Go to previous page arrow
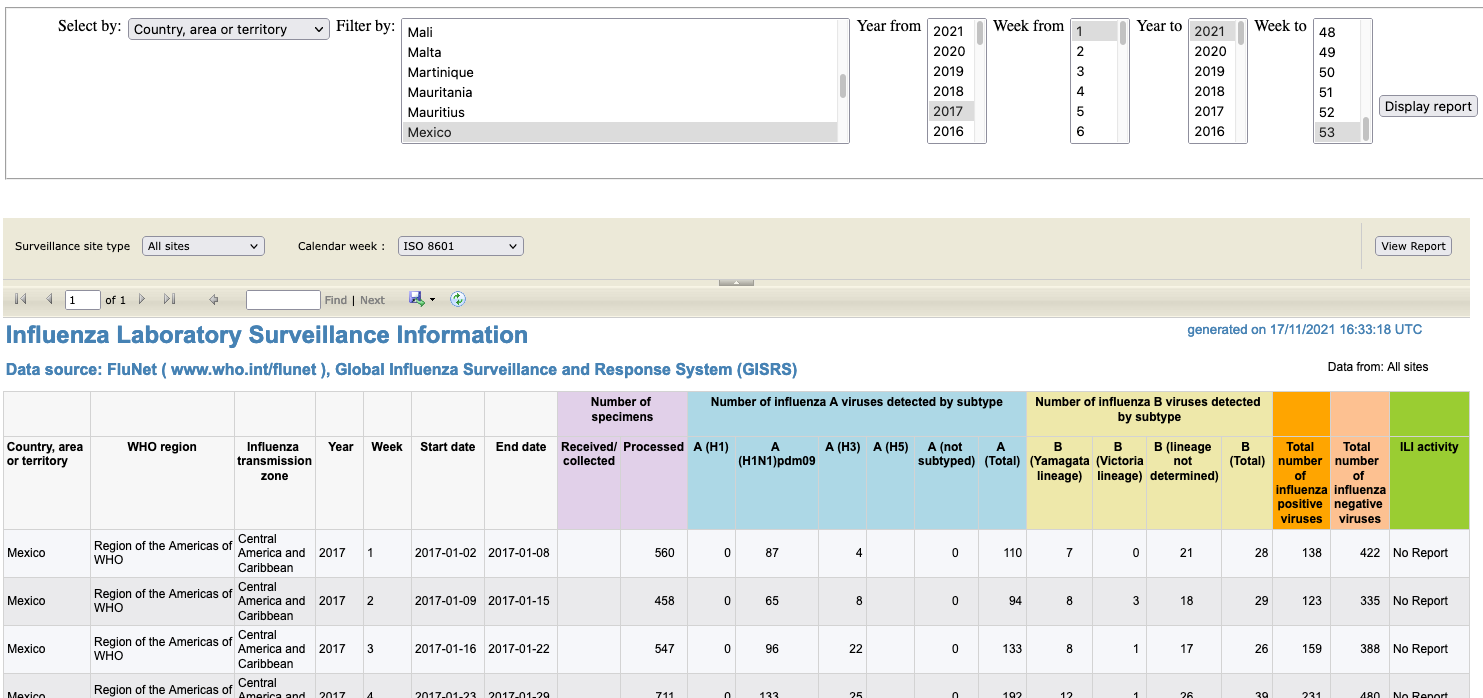This screenshot has width=1483, height=698. coord(49,299)
